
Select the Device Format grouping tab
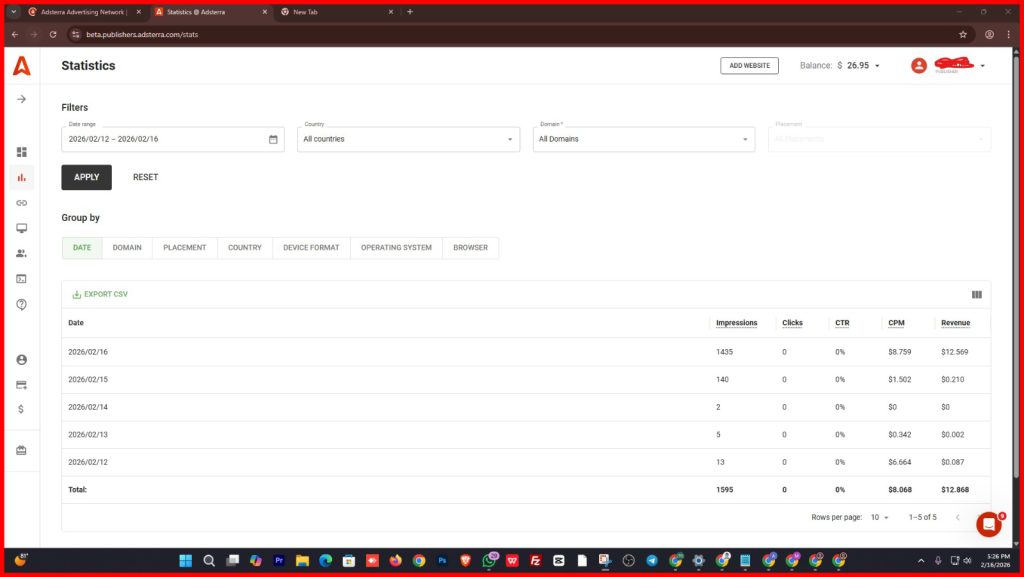coord(311,248)
